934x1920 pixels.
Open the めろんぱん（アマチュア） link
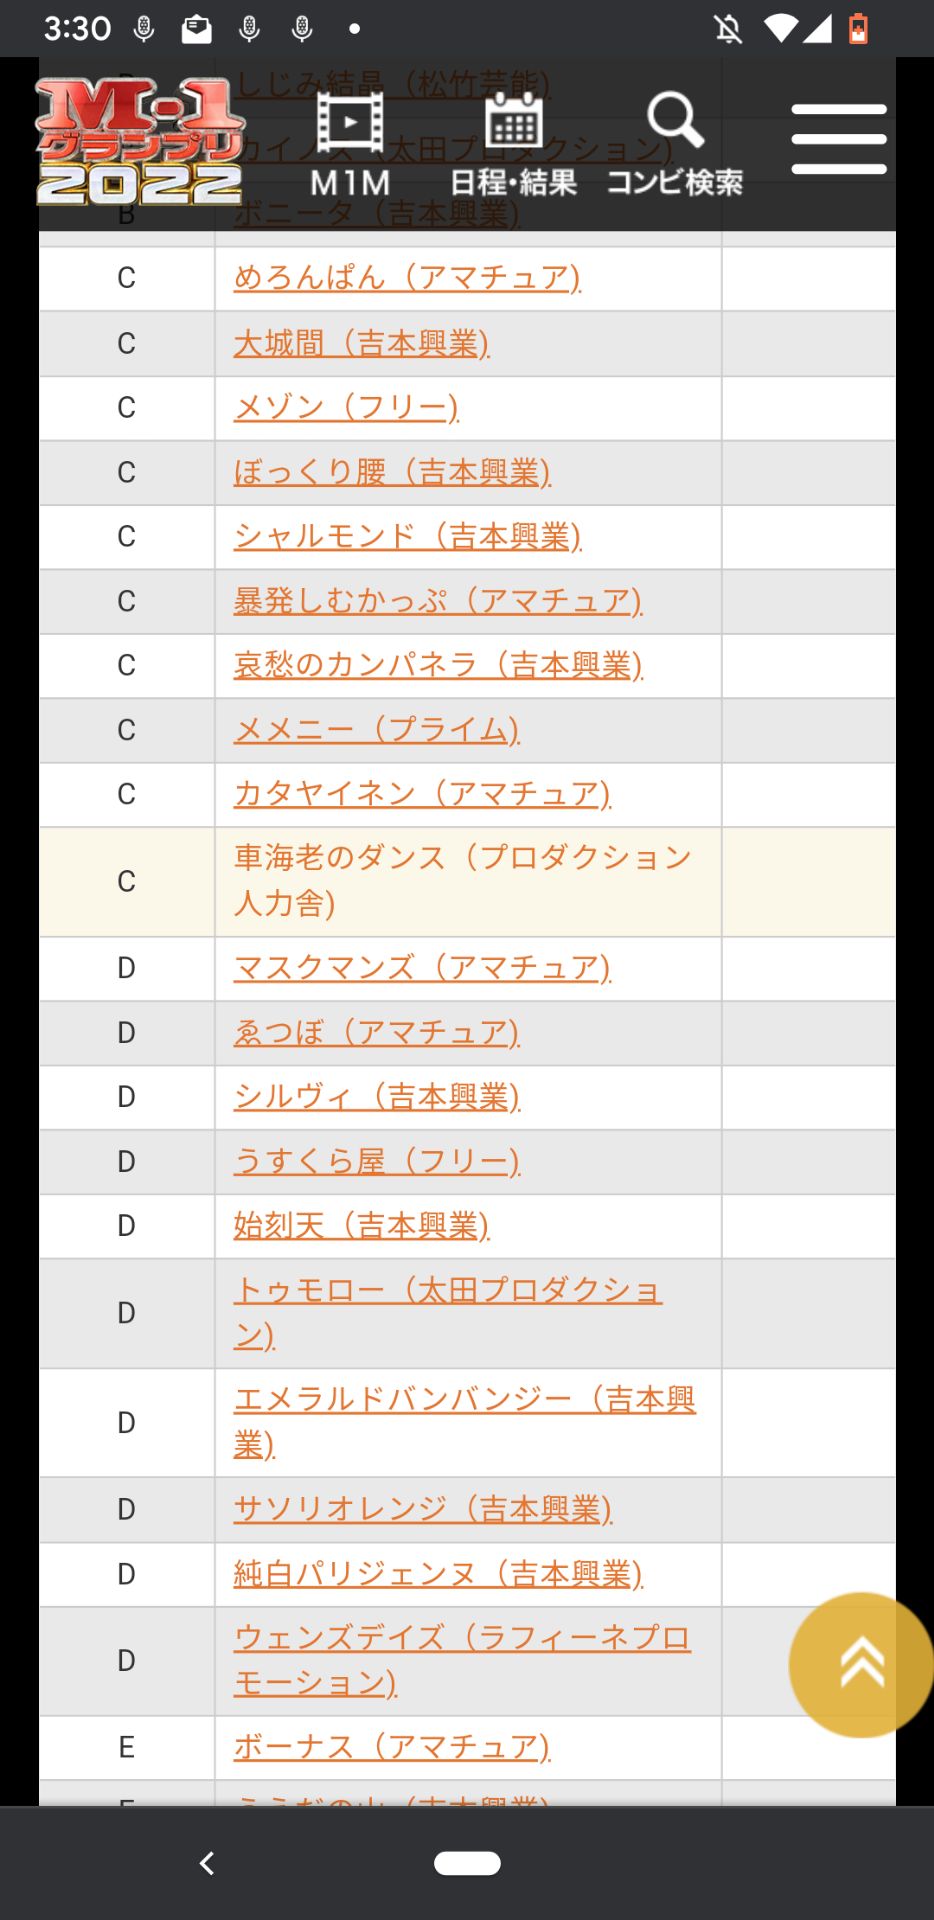tap(406, 277)
